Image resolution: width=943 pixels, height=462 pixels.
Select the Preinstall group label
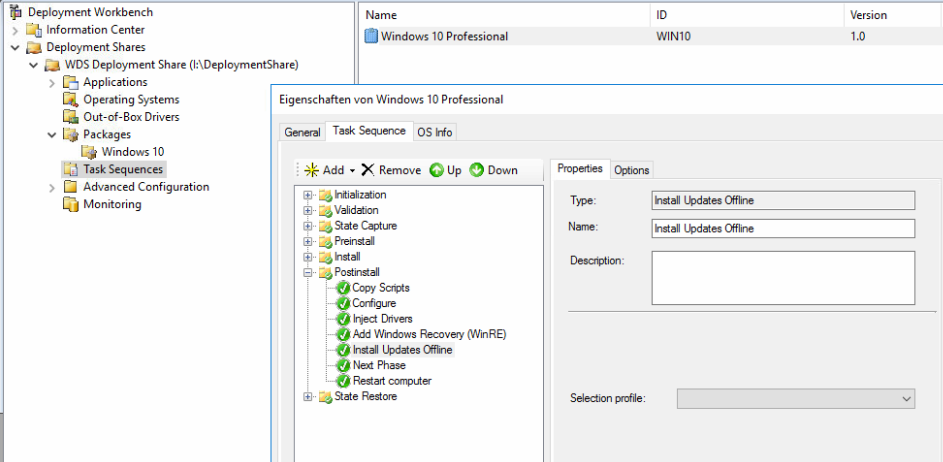pos(355,241)
